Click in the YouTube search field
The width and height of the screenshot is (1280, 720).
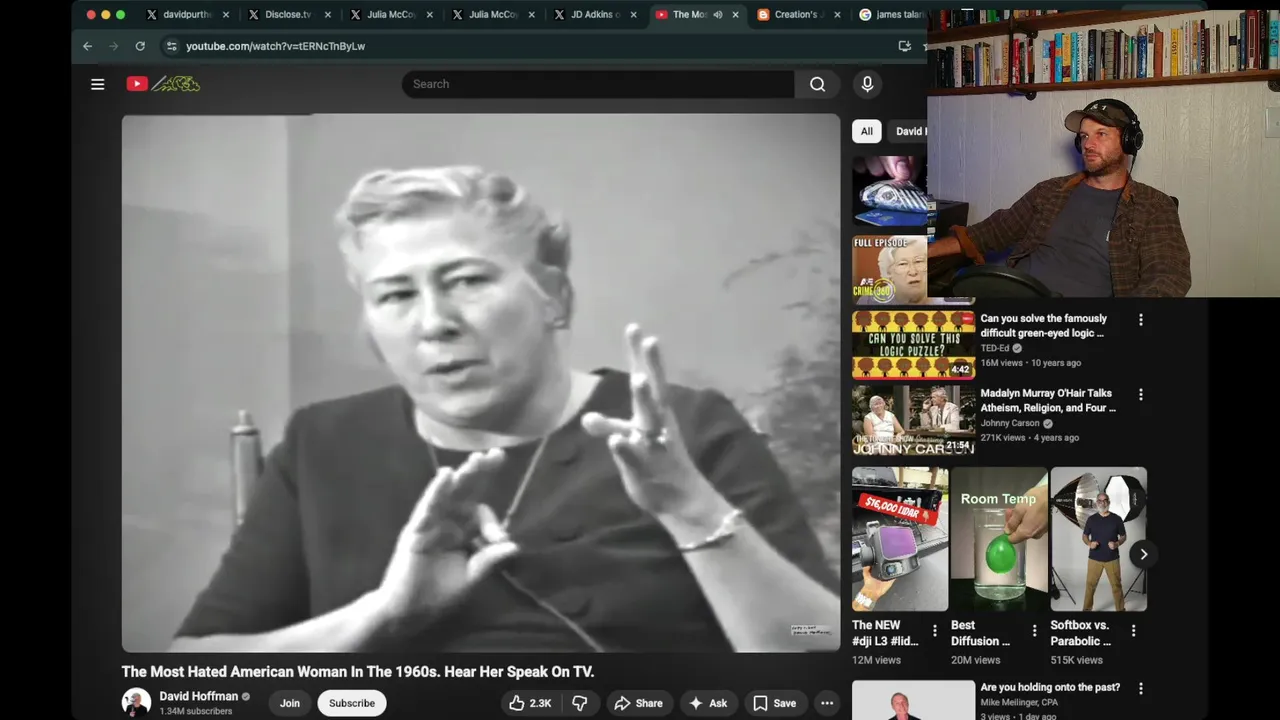pyautogui.click(x=598, y=84)
